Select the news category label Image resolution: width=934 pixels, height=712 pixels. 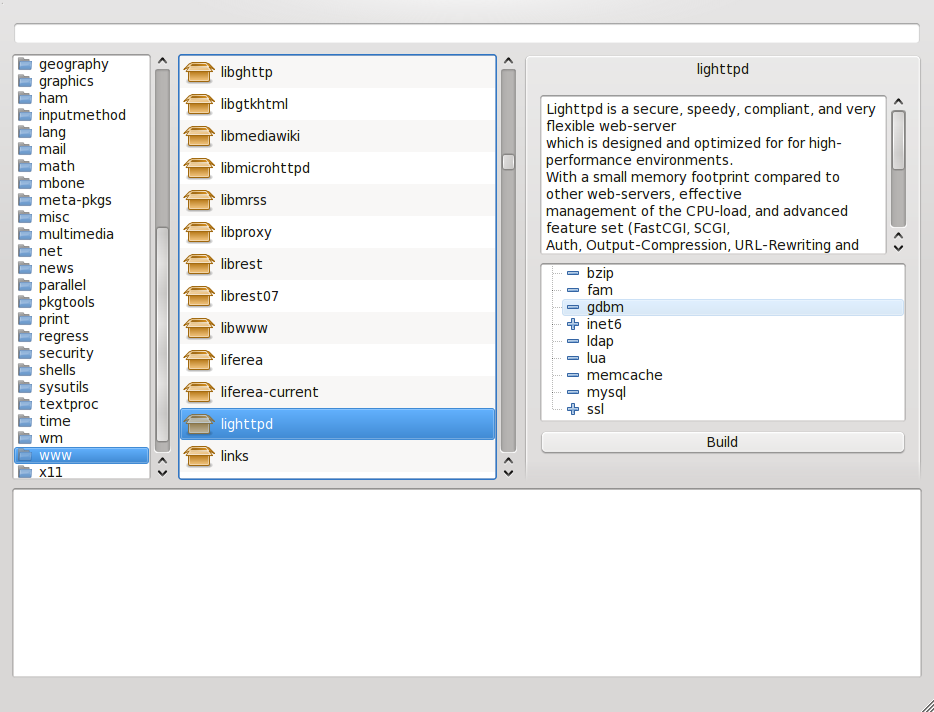coord(56,268)
